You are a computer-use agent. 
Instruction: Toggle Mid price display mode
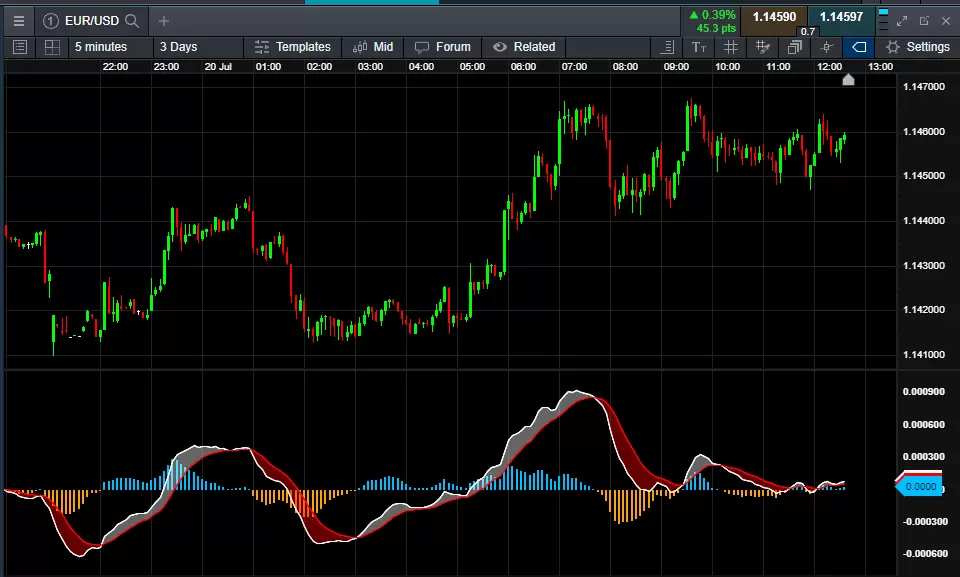point(372,46)
